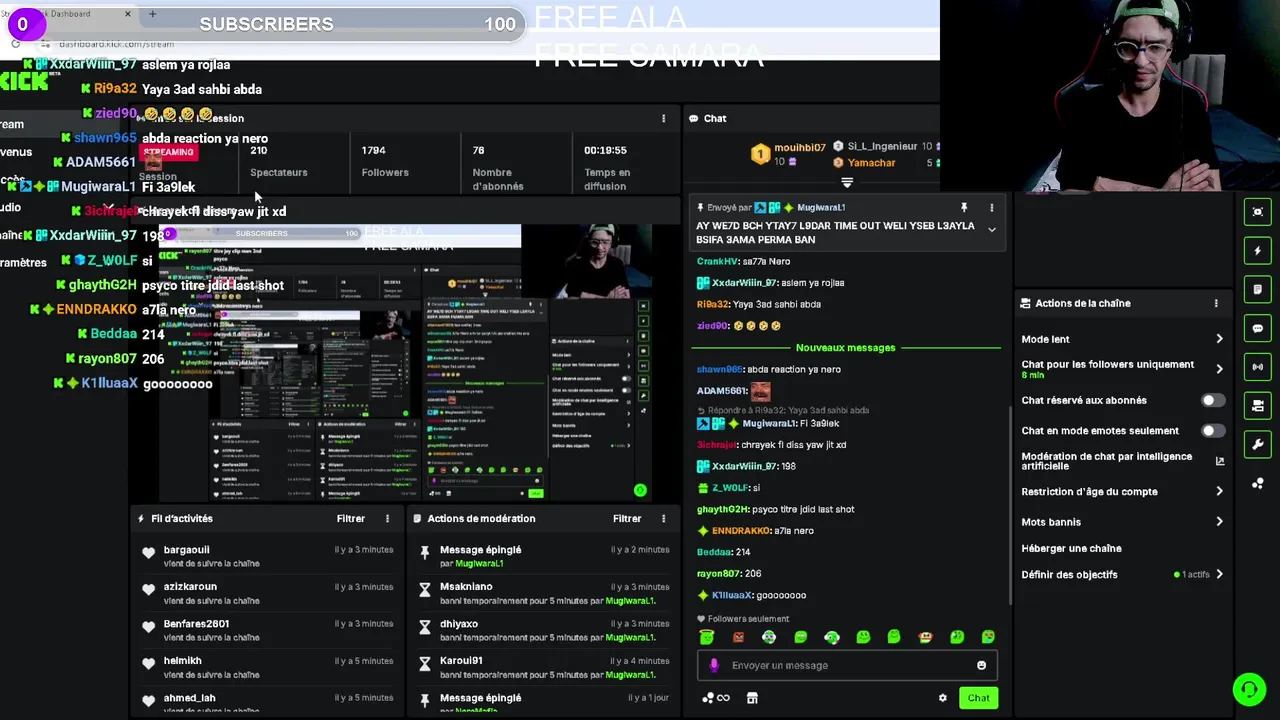This screenshot has width=1280, height=720.
Task: Click the 210 Spectateurs stat
Action: coord(278,161)
